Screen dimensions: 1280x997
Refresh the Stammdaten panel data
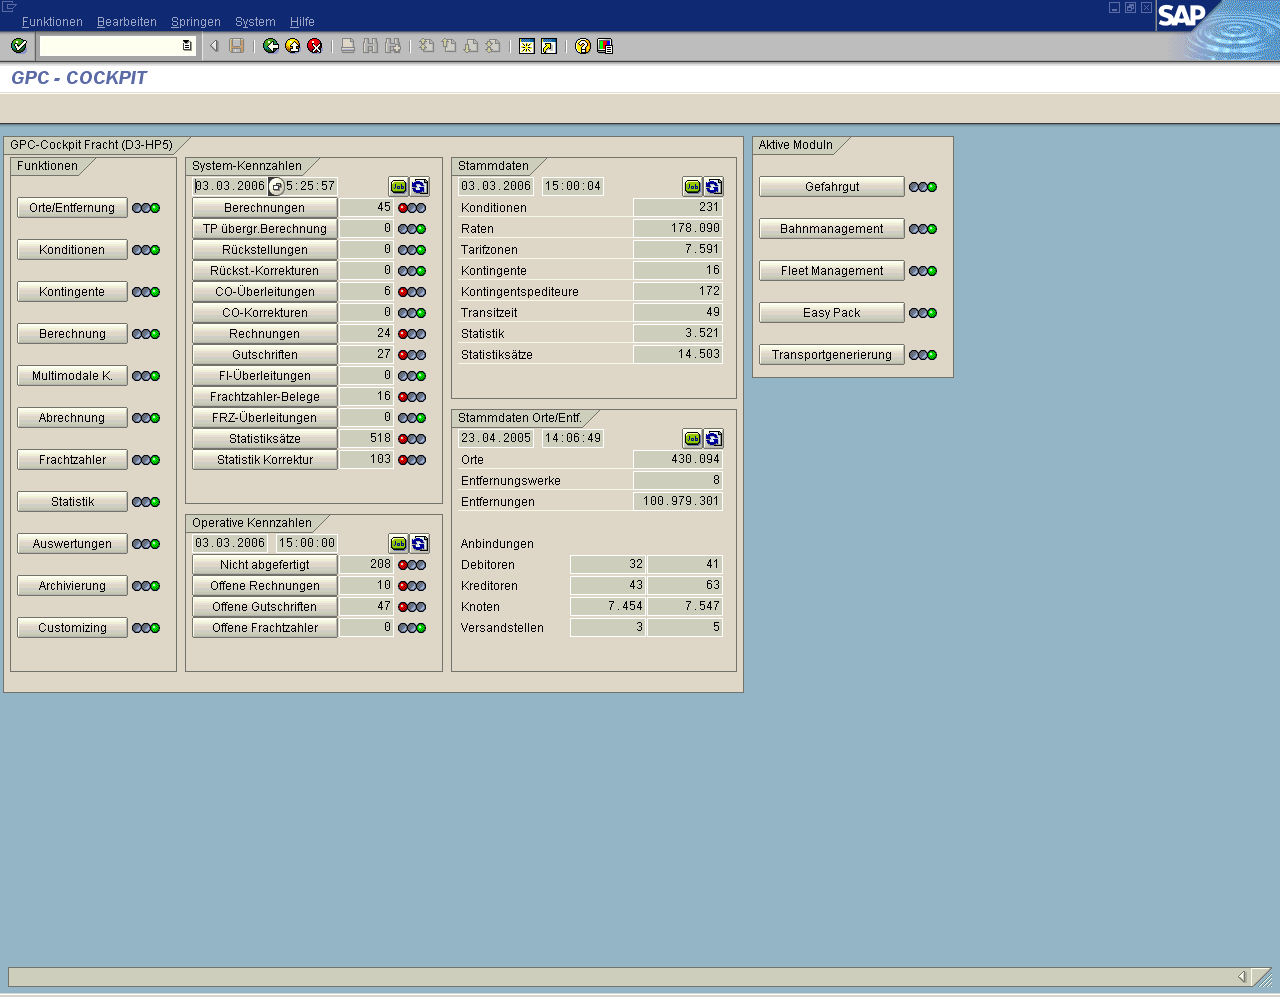713,186
